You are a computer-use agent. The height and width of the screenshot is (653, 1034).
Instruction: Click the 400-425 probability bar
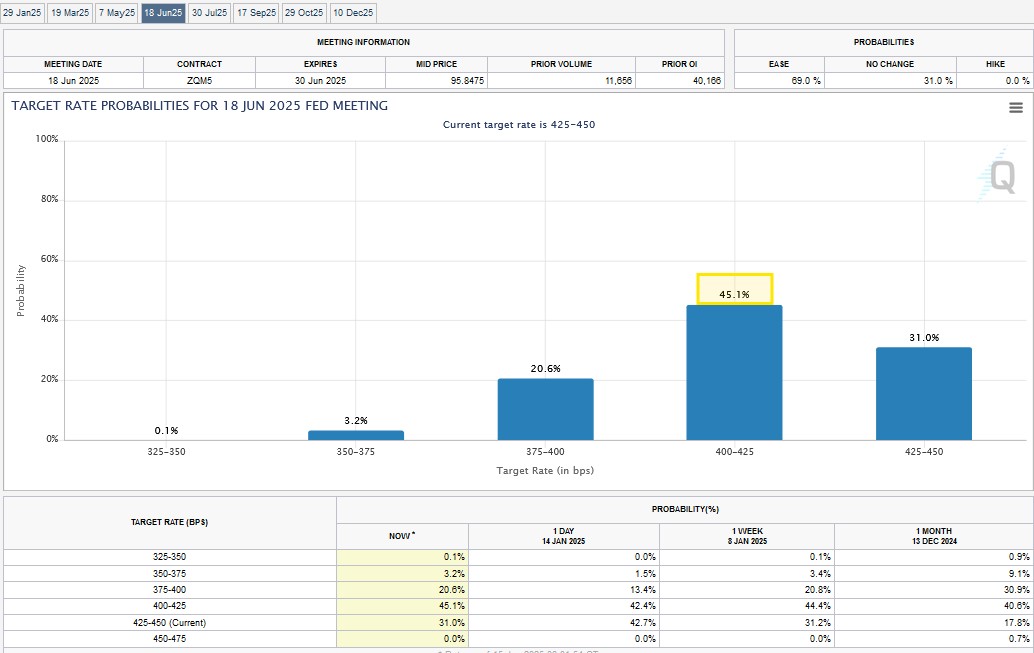coord(734,372)
